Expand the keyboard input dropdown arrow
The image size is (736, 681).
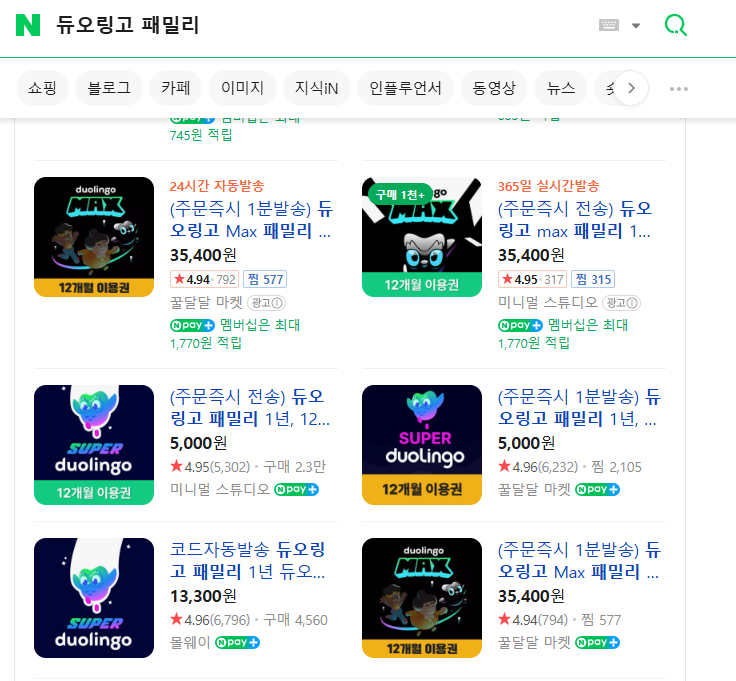tap(636, 26)
